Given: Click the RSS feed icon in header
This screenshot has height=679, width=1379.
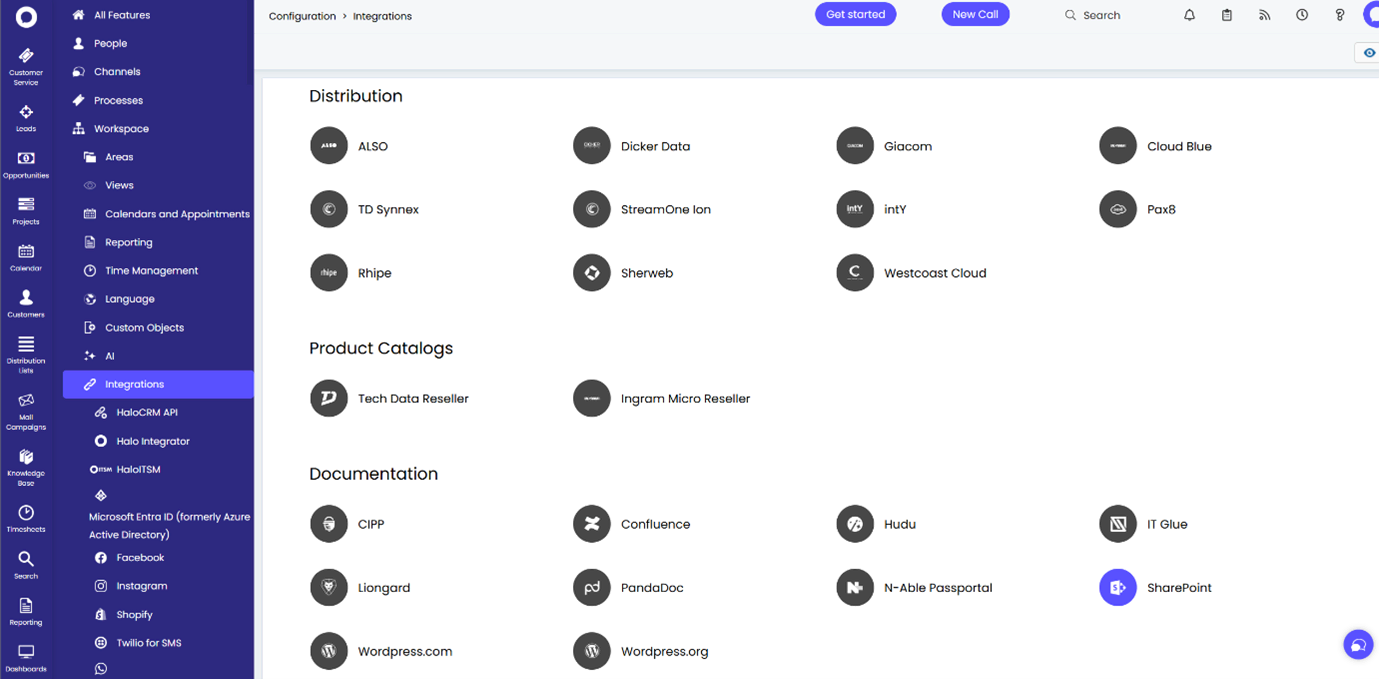Looking at the screenshot, I should [1265, 15].
